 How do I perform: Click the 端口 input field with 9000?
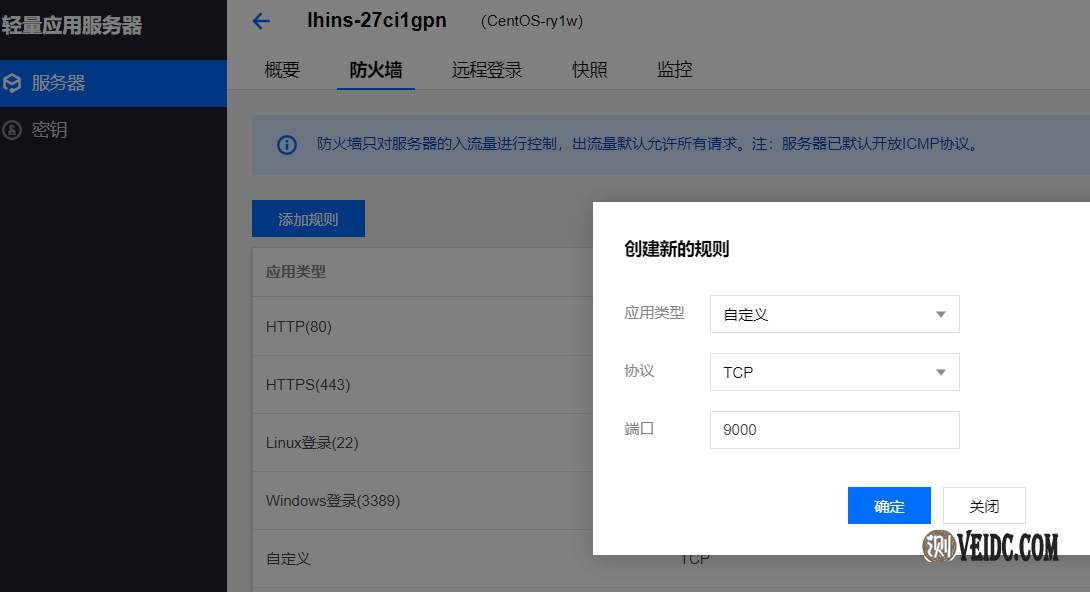pyautogui.click(x=834, y=430)
